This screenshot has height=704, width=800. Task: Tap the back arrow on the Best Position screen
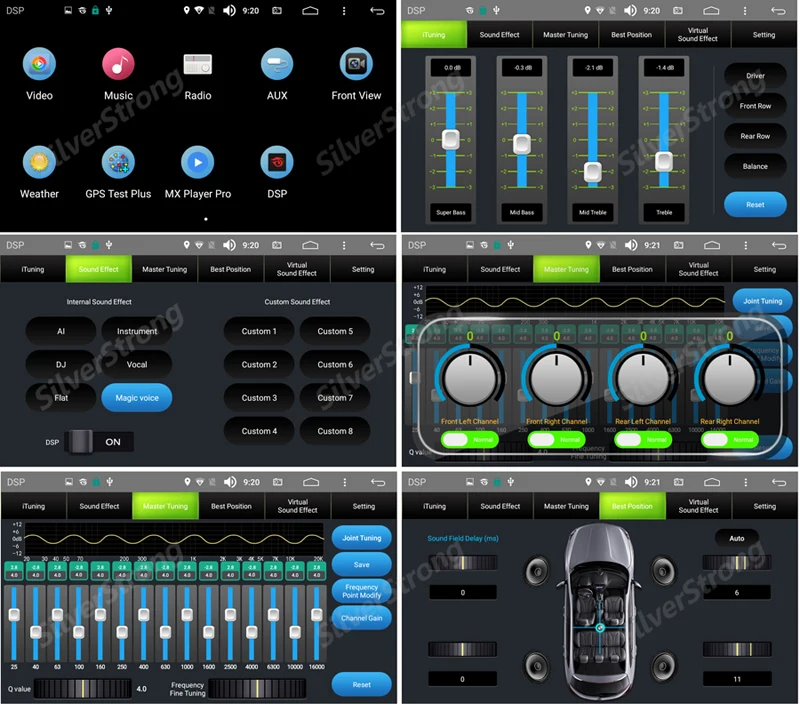pos(779,482)
